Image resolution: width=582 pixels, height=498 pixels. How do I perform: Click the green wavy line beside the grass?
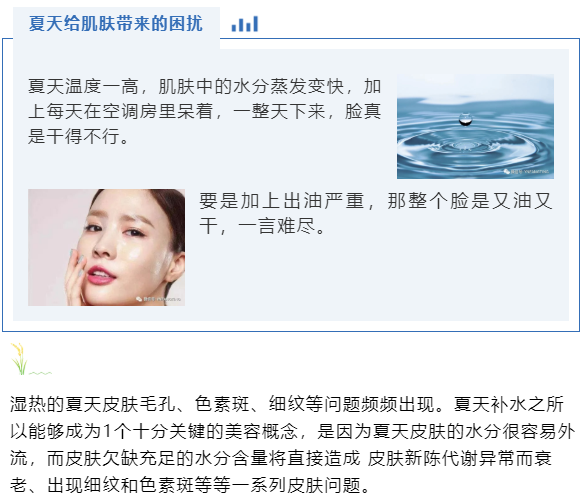(40, 373)
